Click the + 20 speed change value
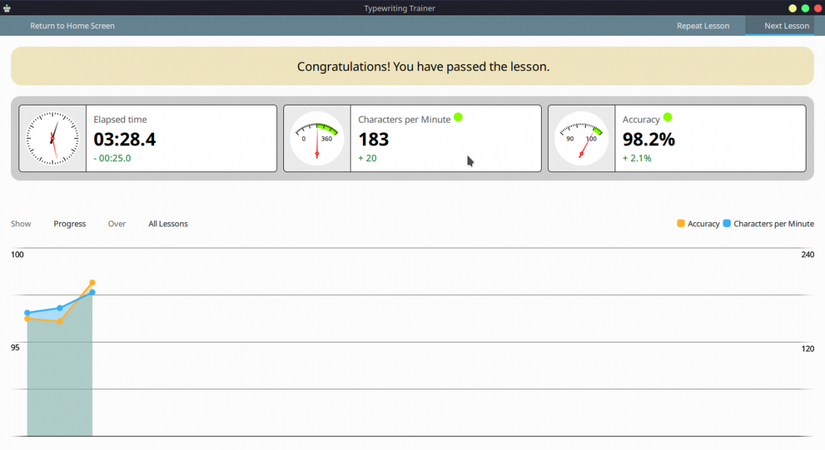 367,158
